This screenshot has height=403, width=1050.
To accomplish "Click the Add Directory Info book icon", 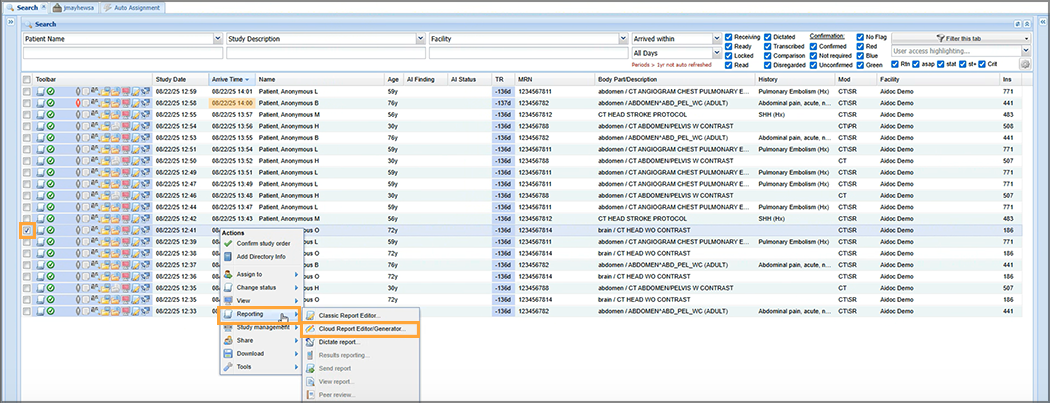I will click(228, 257).
